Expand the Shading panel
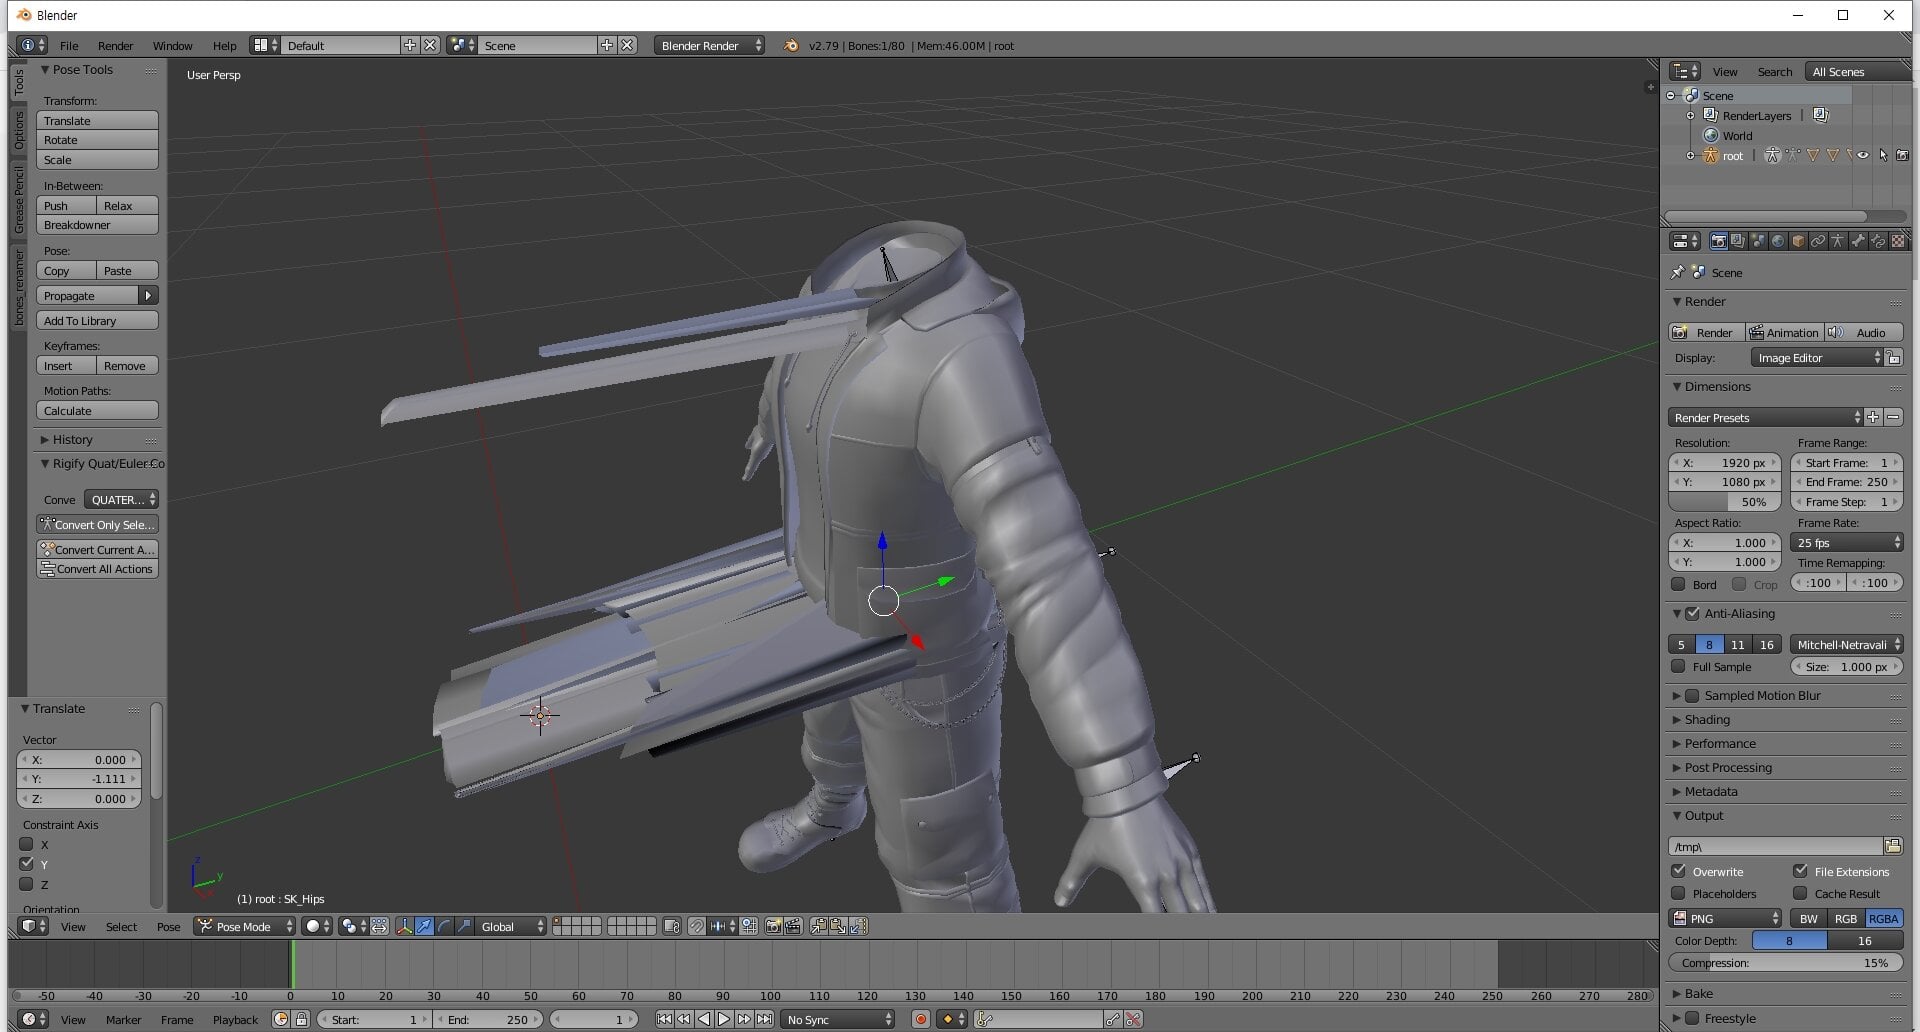 [x=1706, y=719]
